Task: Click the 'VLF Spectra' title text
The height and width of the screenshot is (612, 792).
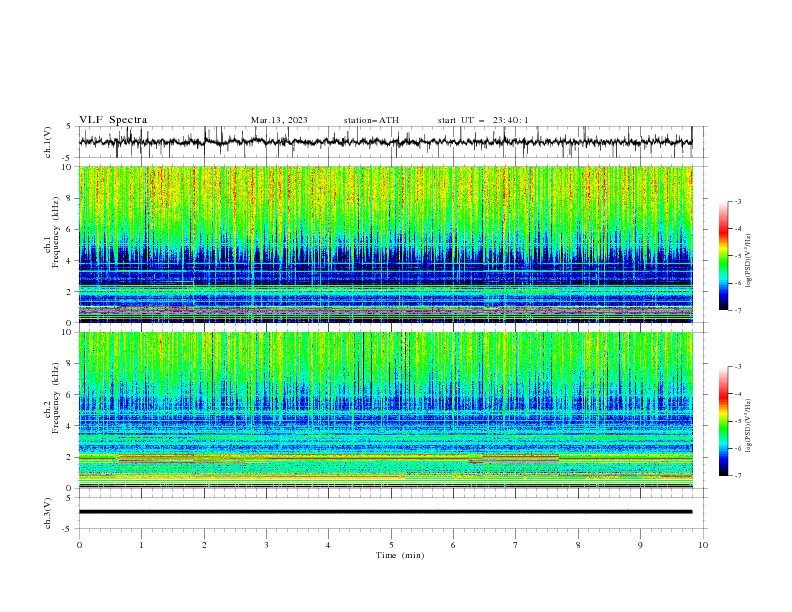Action: click(x=113, y=120)
